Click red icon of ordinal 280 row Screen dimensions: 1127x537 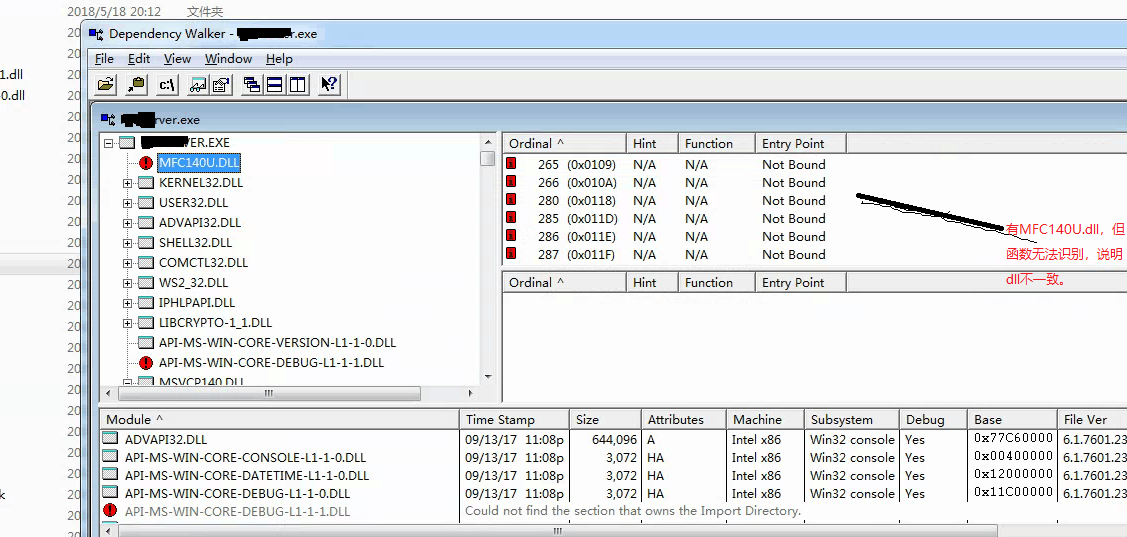tap(512, 200)
